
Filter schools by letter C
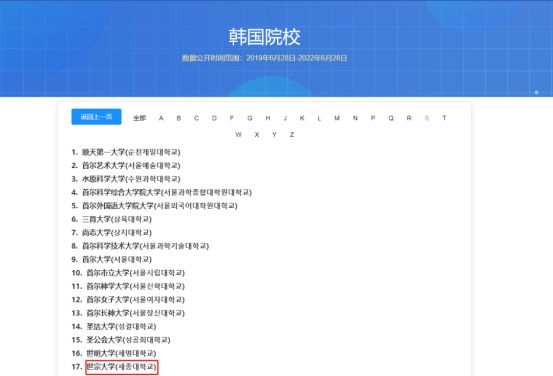tap(196, 118)
